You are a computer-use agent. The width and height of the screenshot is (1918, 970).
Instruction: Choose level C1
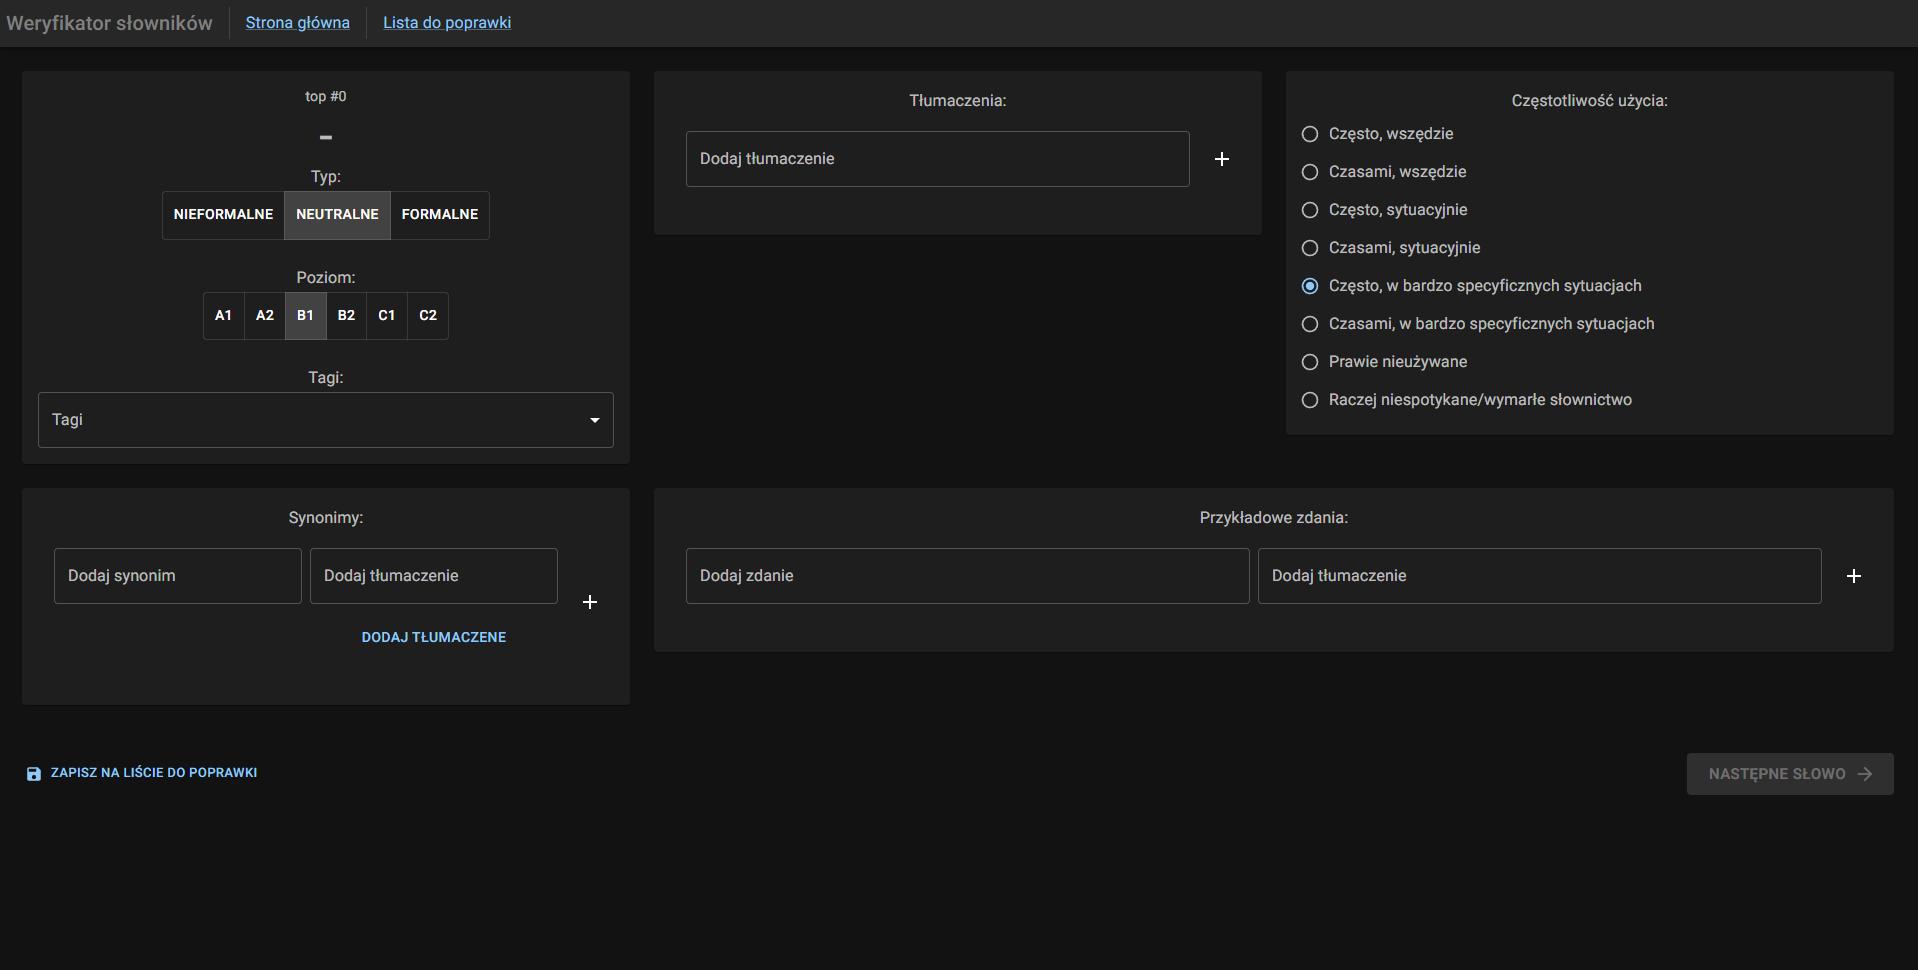(x=386, y=316)
